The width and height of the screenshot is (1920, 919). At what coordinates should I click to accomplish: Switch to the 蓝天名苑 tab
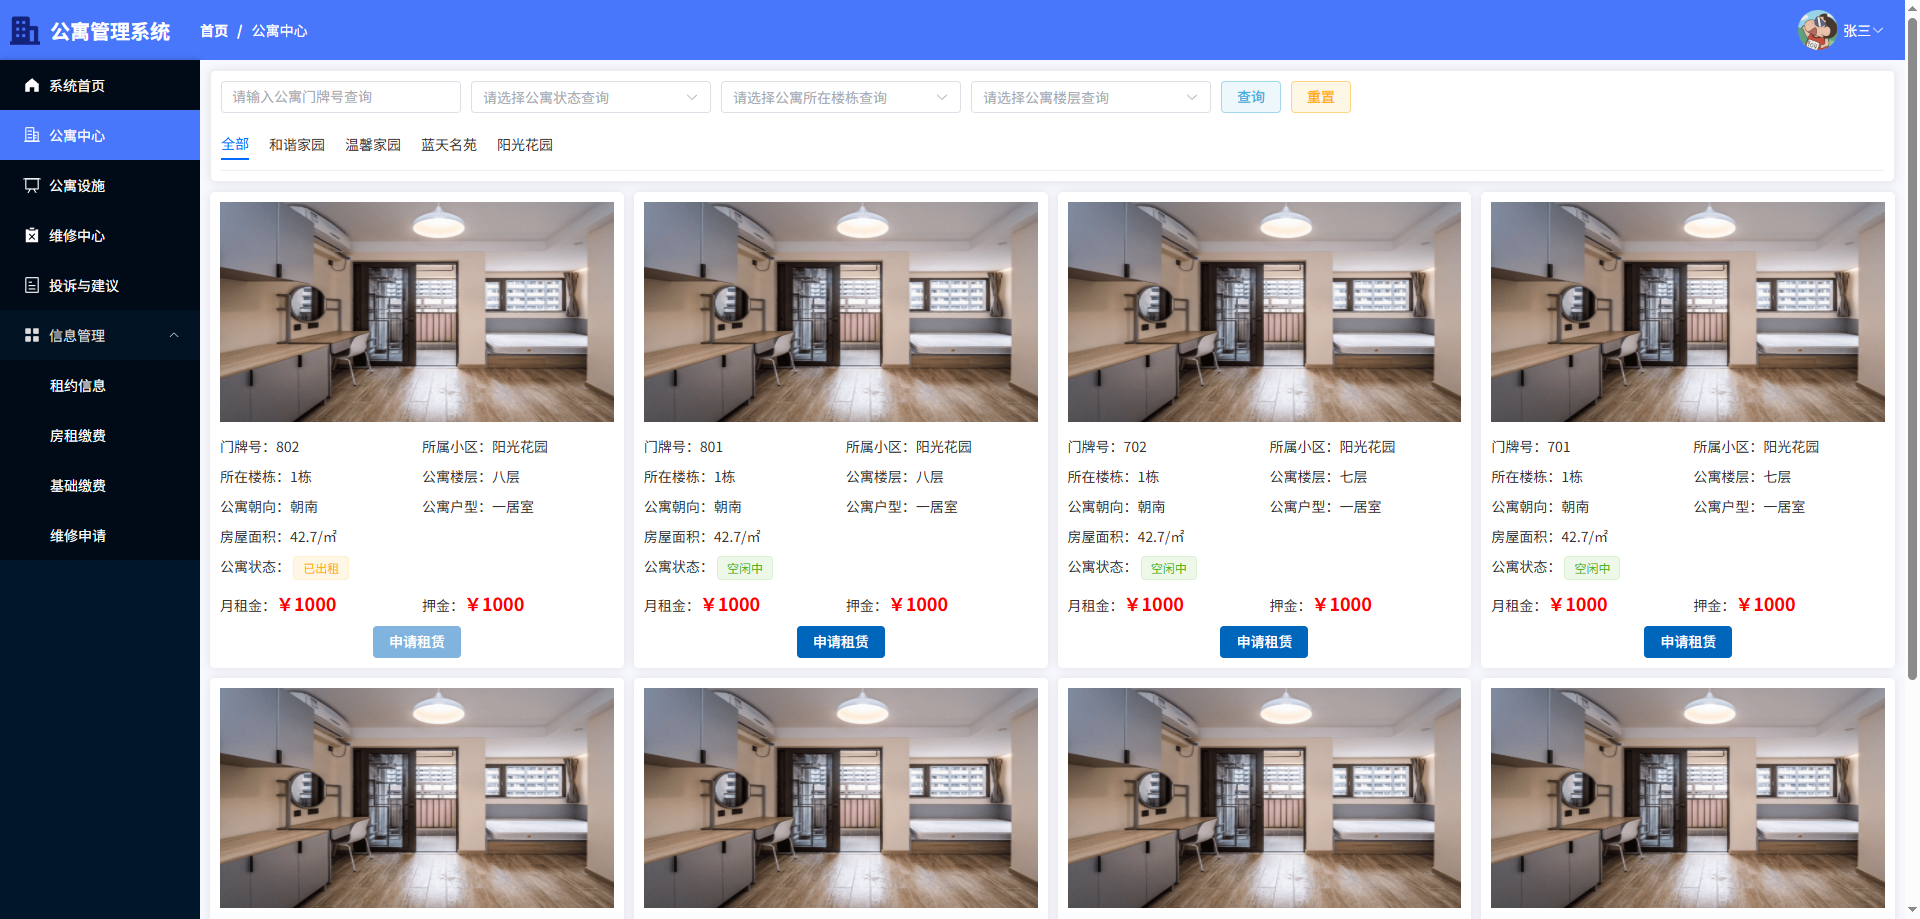(x=449, y=145)
